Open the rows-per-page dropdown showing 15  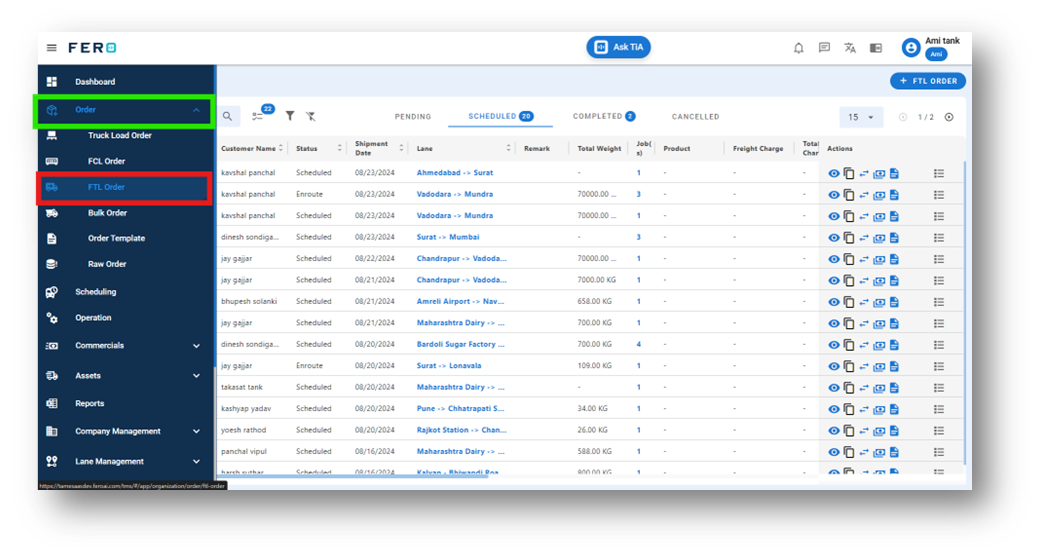[x=861, y=117]
